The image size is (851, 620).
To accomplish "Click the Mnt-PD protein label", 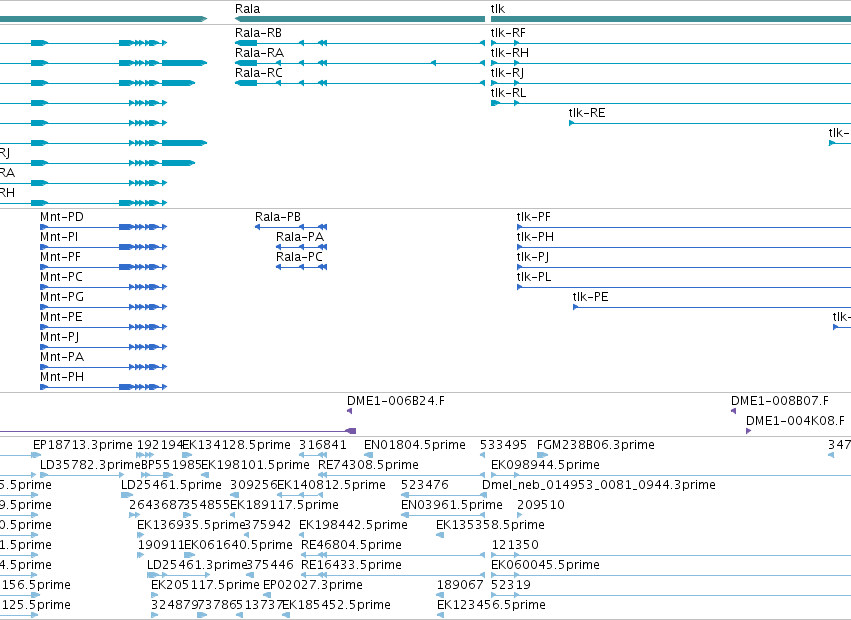I will pos(62,217).
